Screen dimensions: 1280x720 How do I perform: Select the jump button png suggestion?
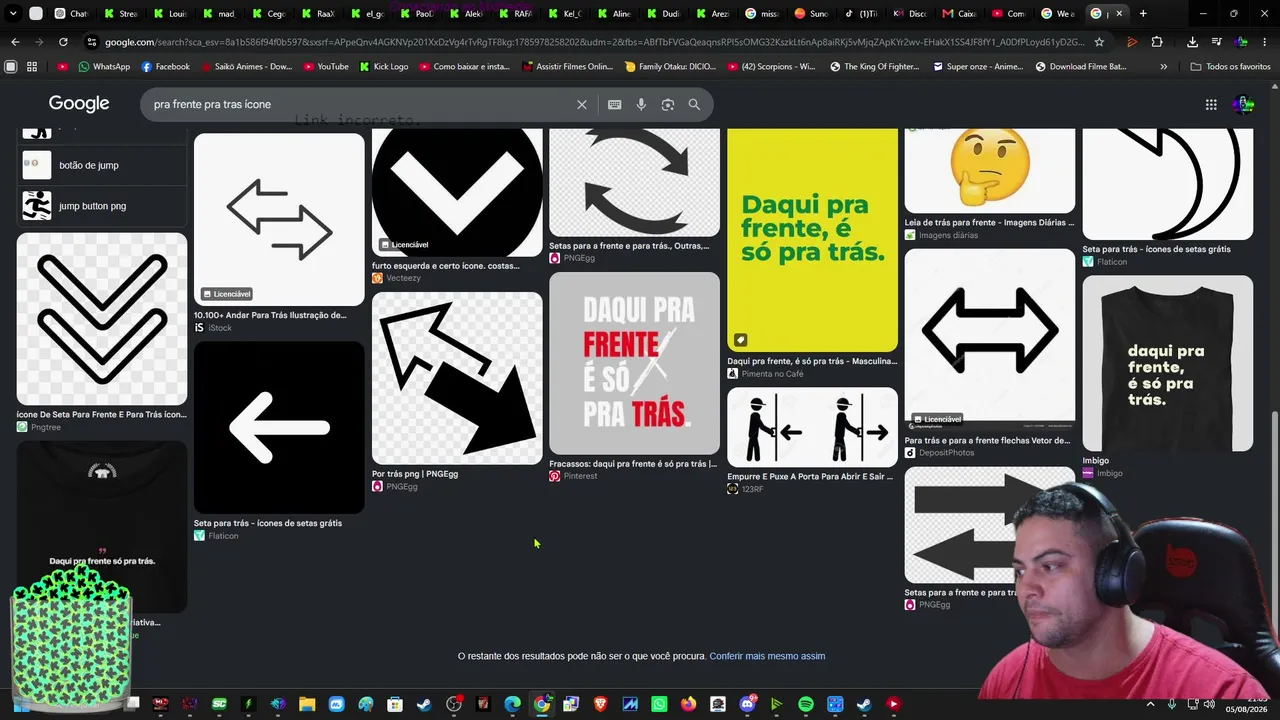click(x=102, y=206)
